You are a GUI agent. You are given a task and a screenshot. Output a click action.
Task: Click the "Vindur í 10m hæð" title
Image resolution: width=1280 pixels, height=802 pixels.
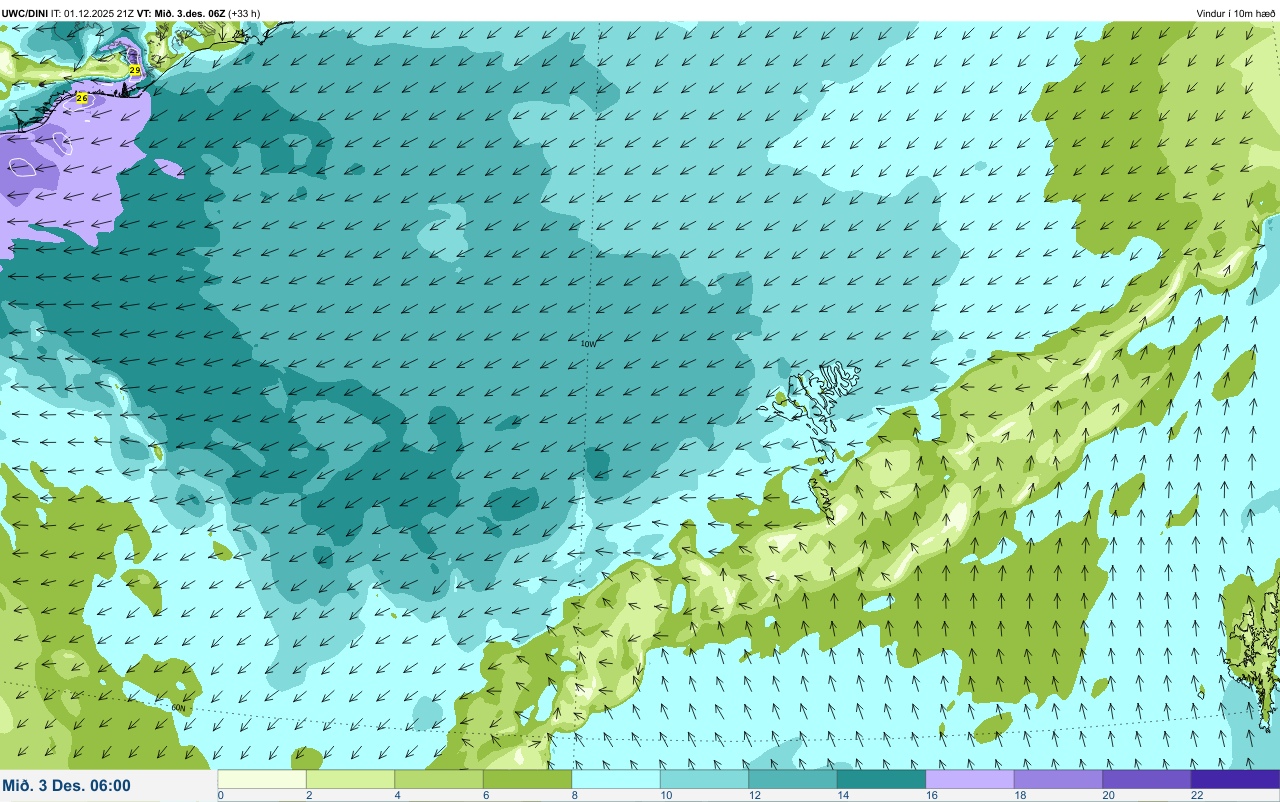pyautogui.click(x=1235, y=13)
